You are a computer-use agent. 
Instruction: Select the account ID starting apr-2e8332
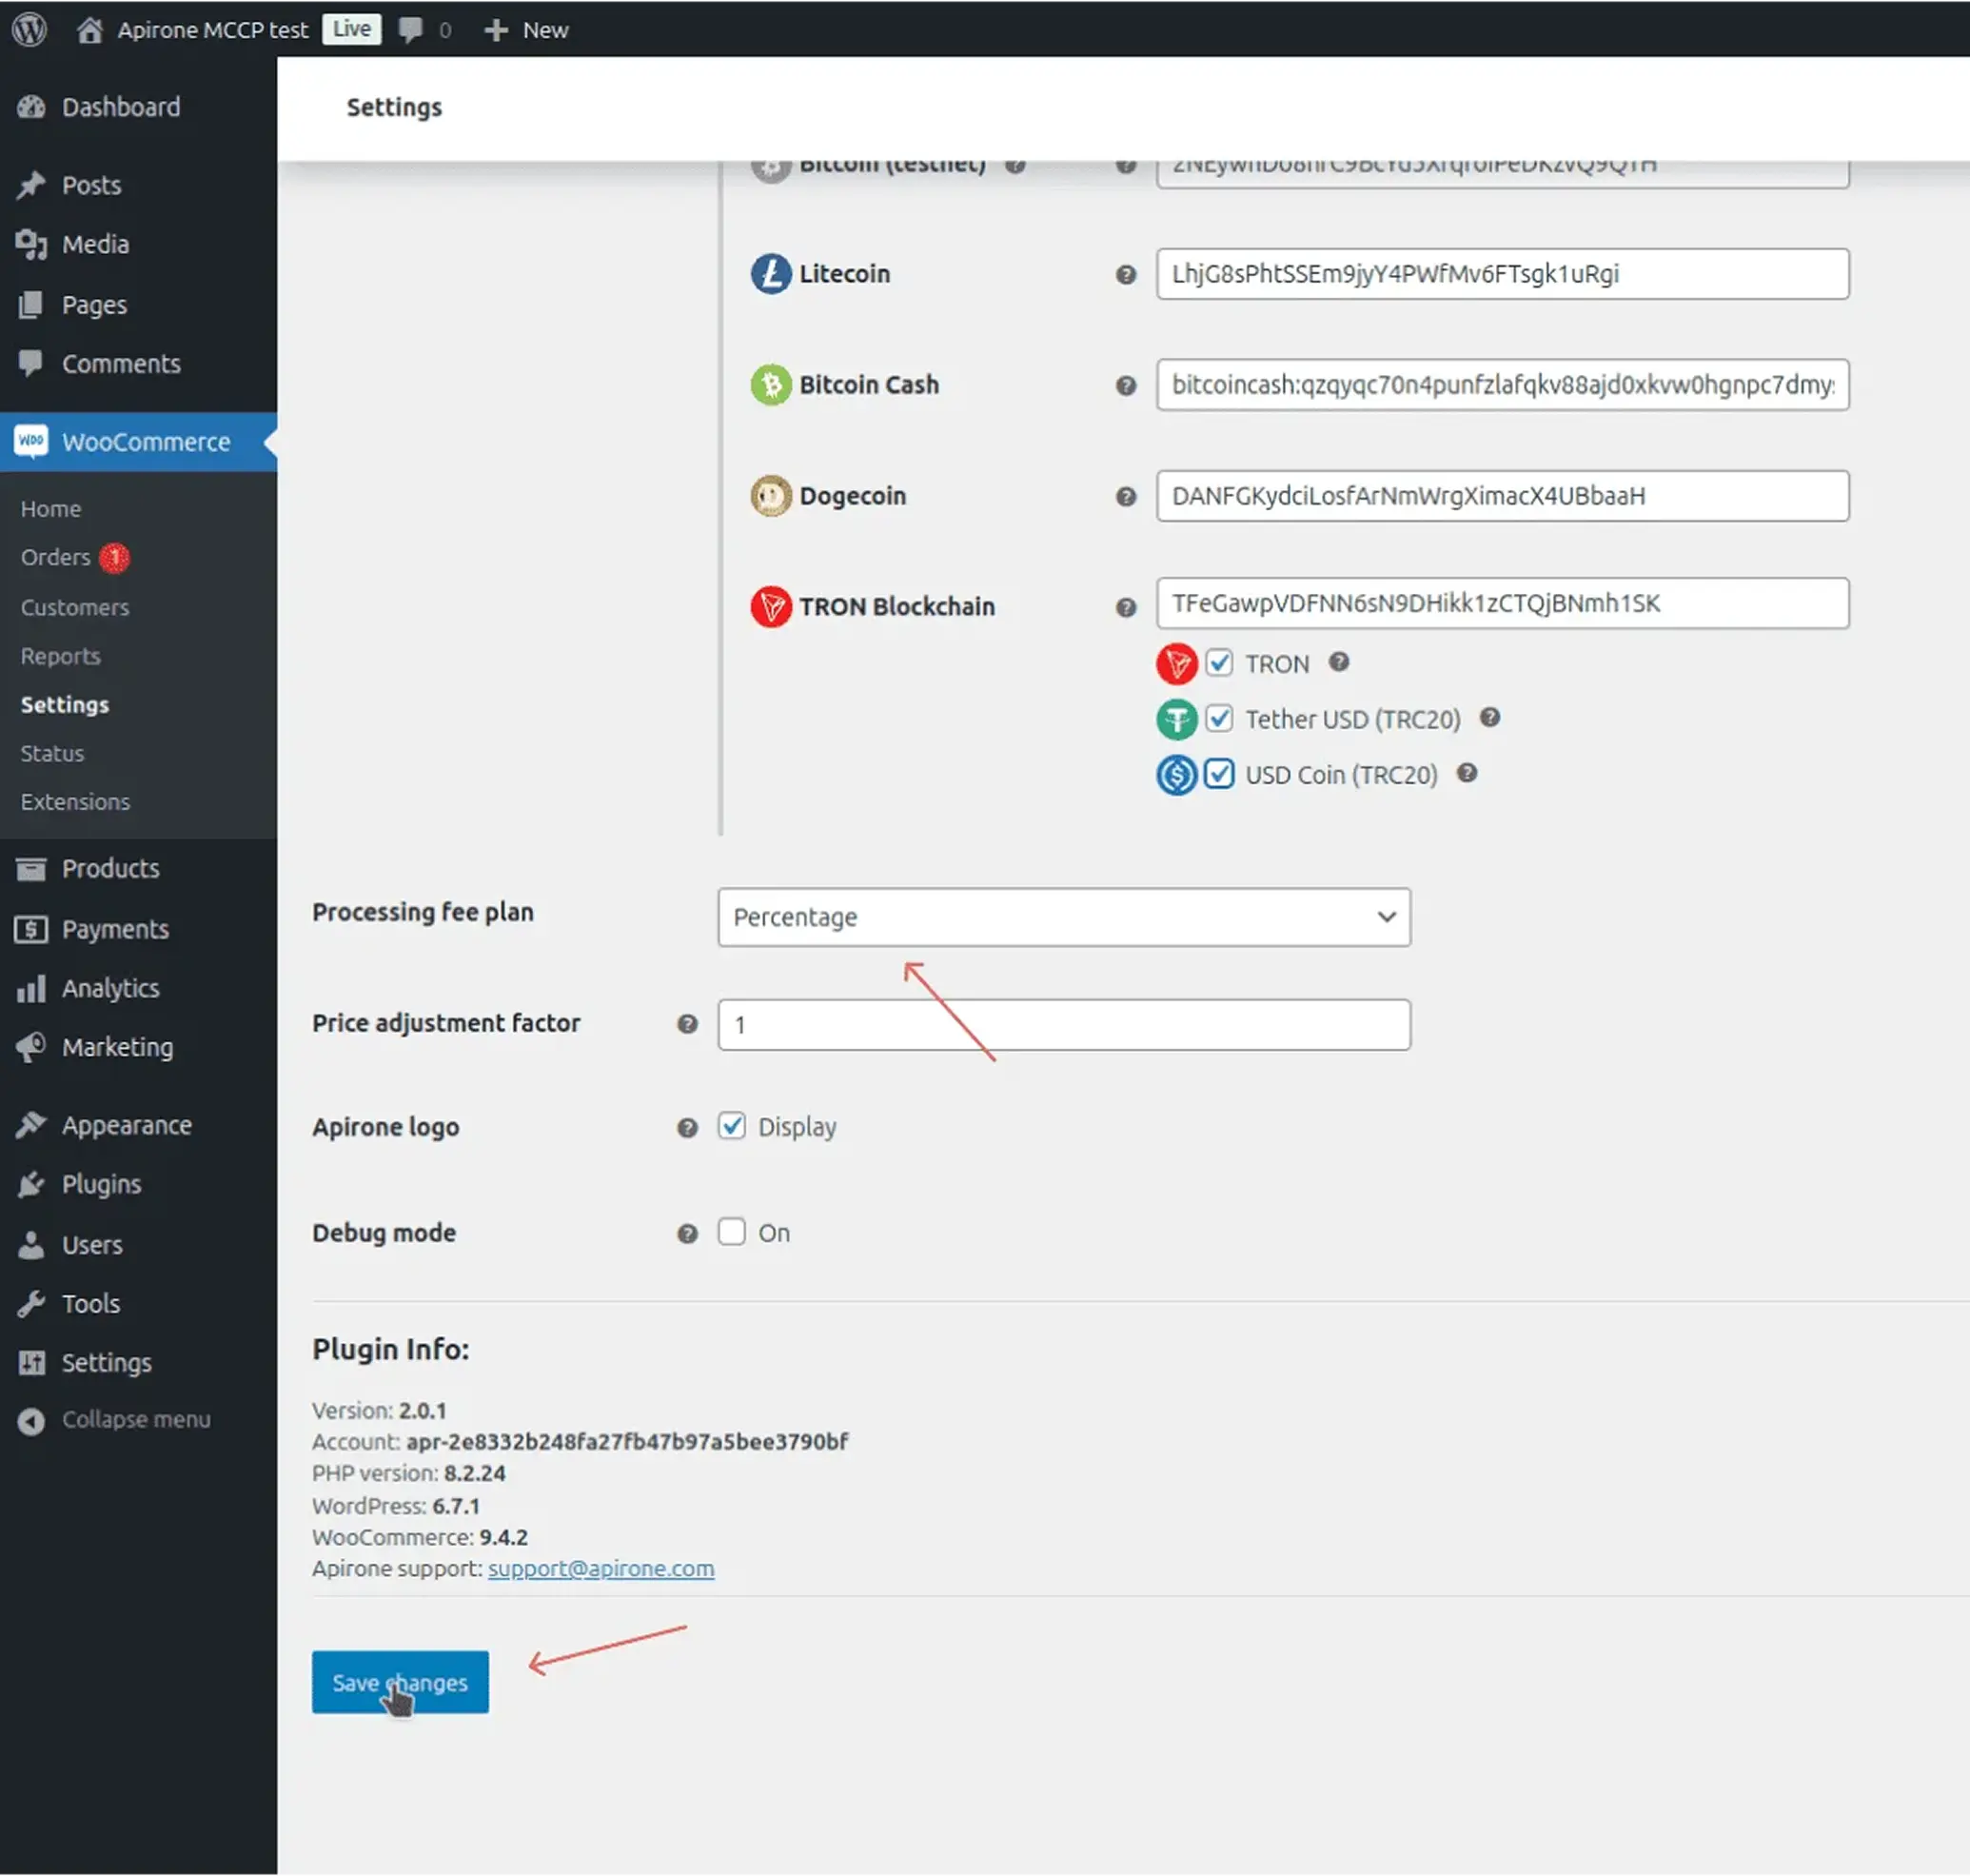pyautogui.click(x=627, y=1441)
